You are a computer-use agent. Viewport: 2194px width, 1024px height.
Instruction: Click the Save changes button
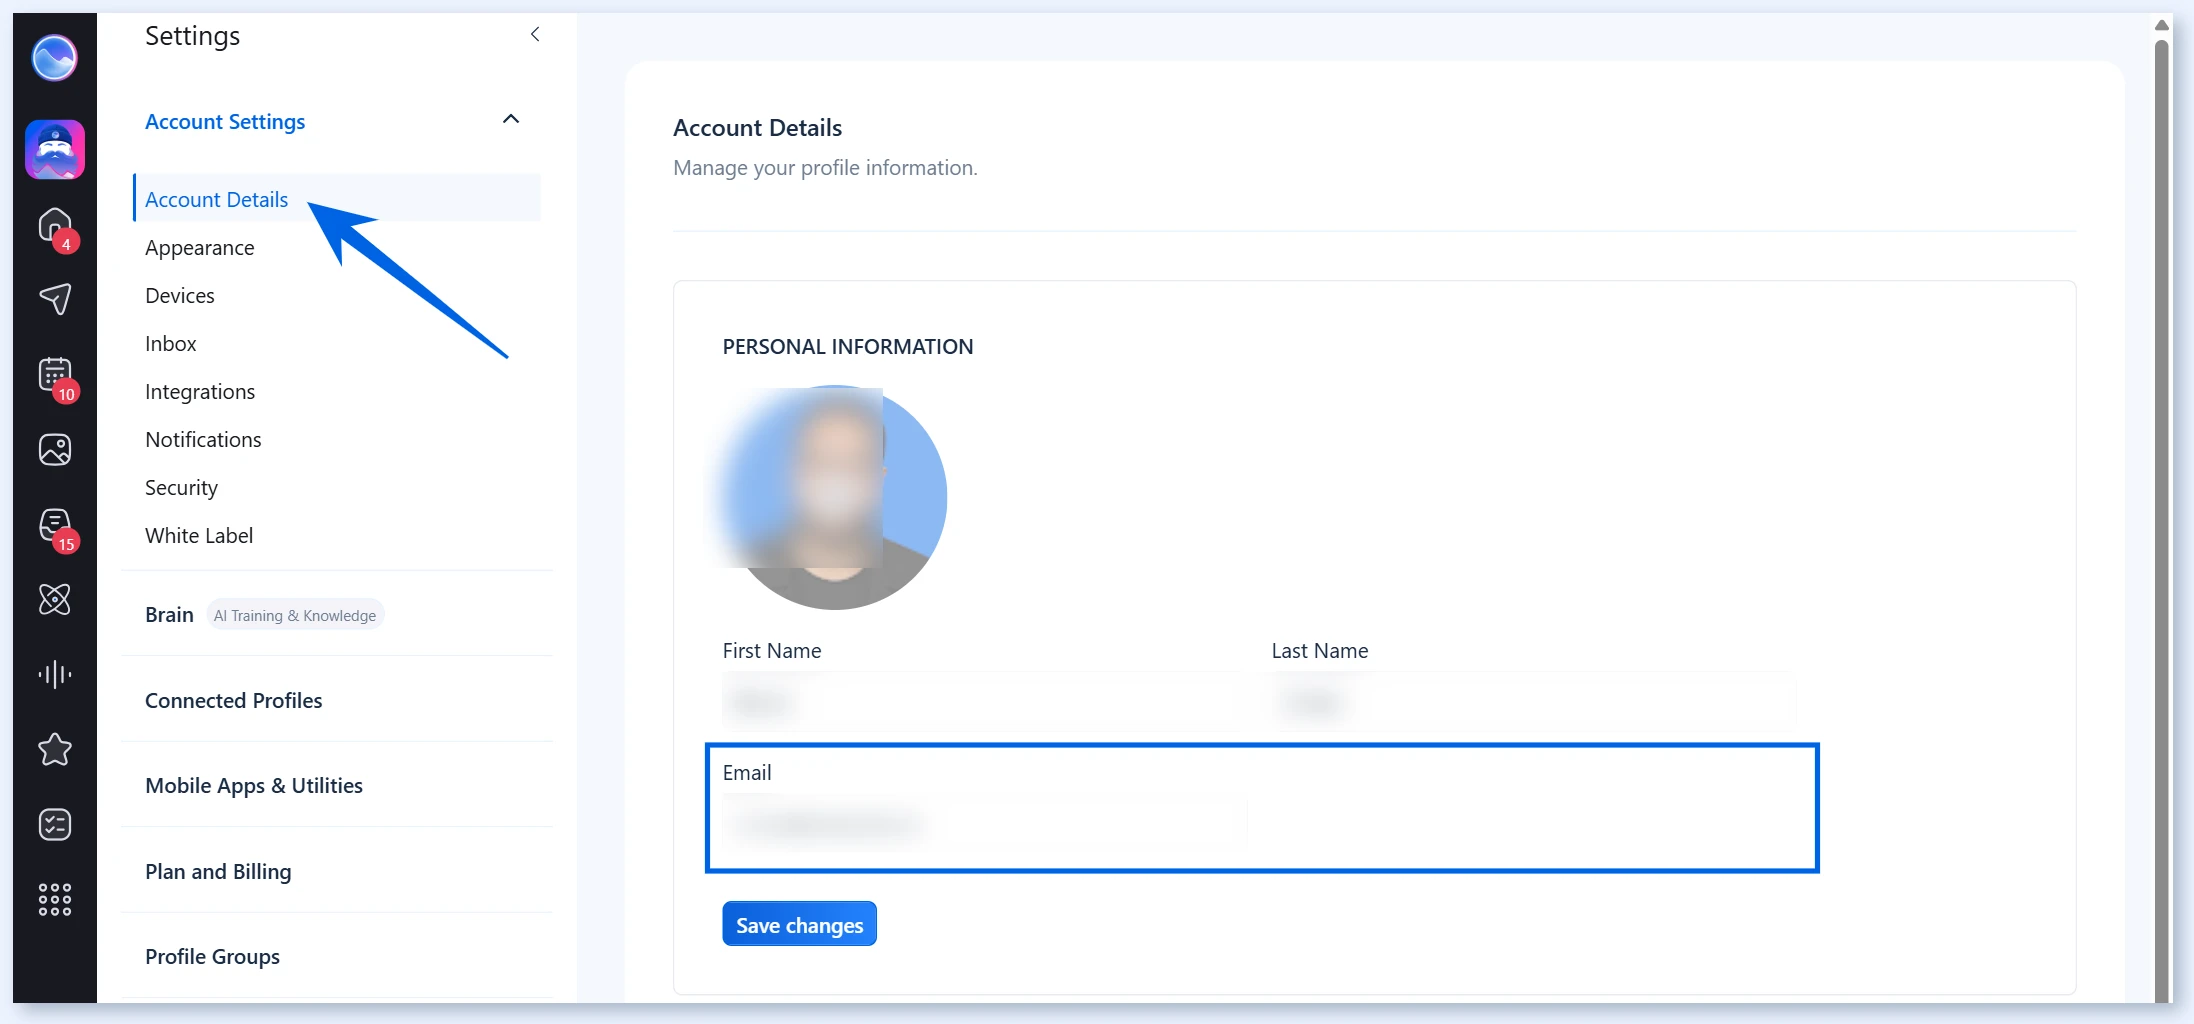tap(799, 924)
